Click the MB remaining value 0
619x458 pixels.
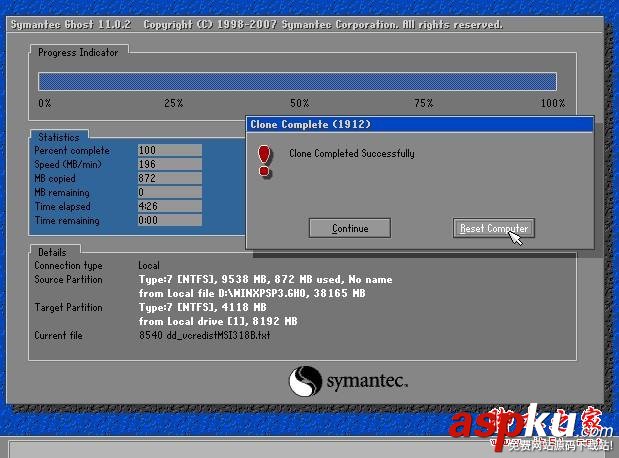170,192
